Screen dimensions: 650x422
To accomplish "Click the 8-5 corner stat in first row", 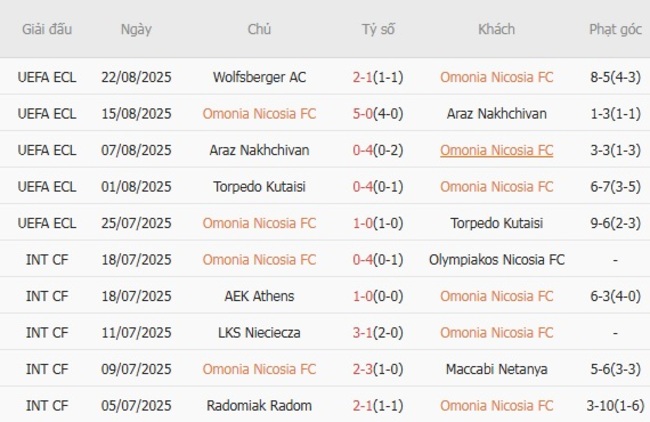I will 615,77.
